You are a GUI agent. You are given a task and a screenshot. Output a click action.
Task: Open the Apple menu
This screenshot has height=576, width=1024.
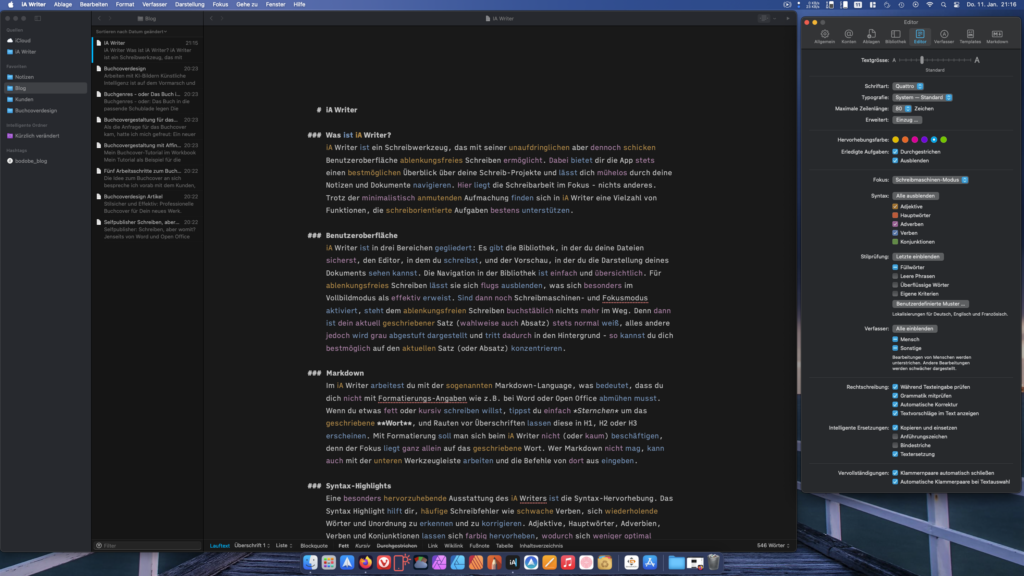[x=10, y=5]
